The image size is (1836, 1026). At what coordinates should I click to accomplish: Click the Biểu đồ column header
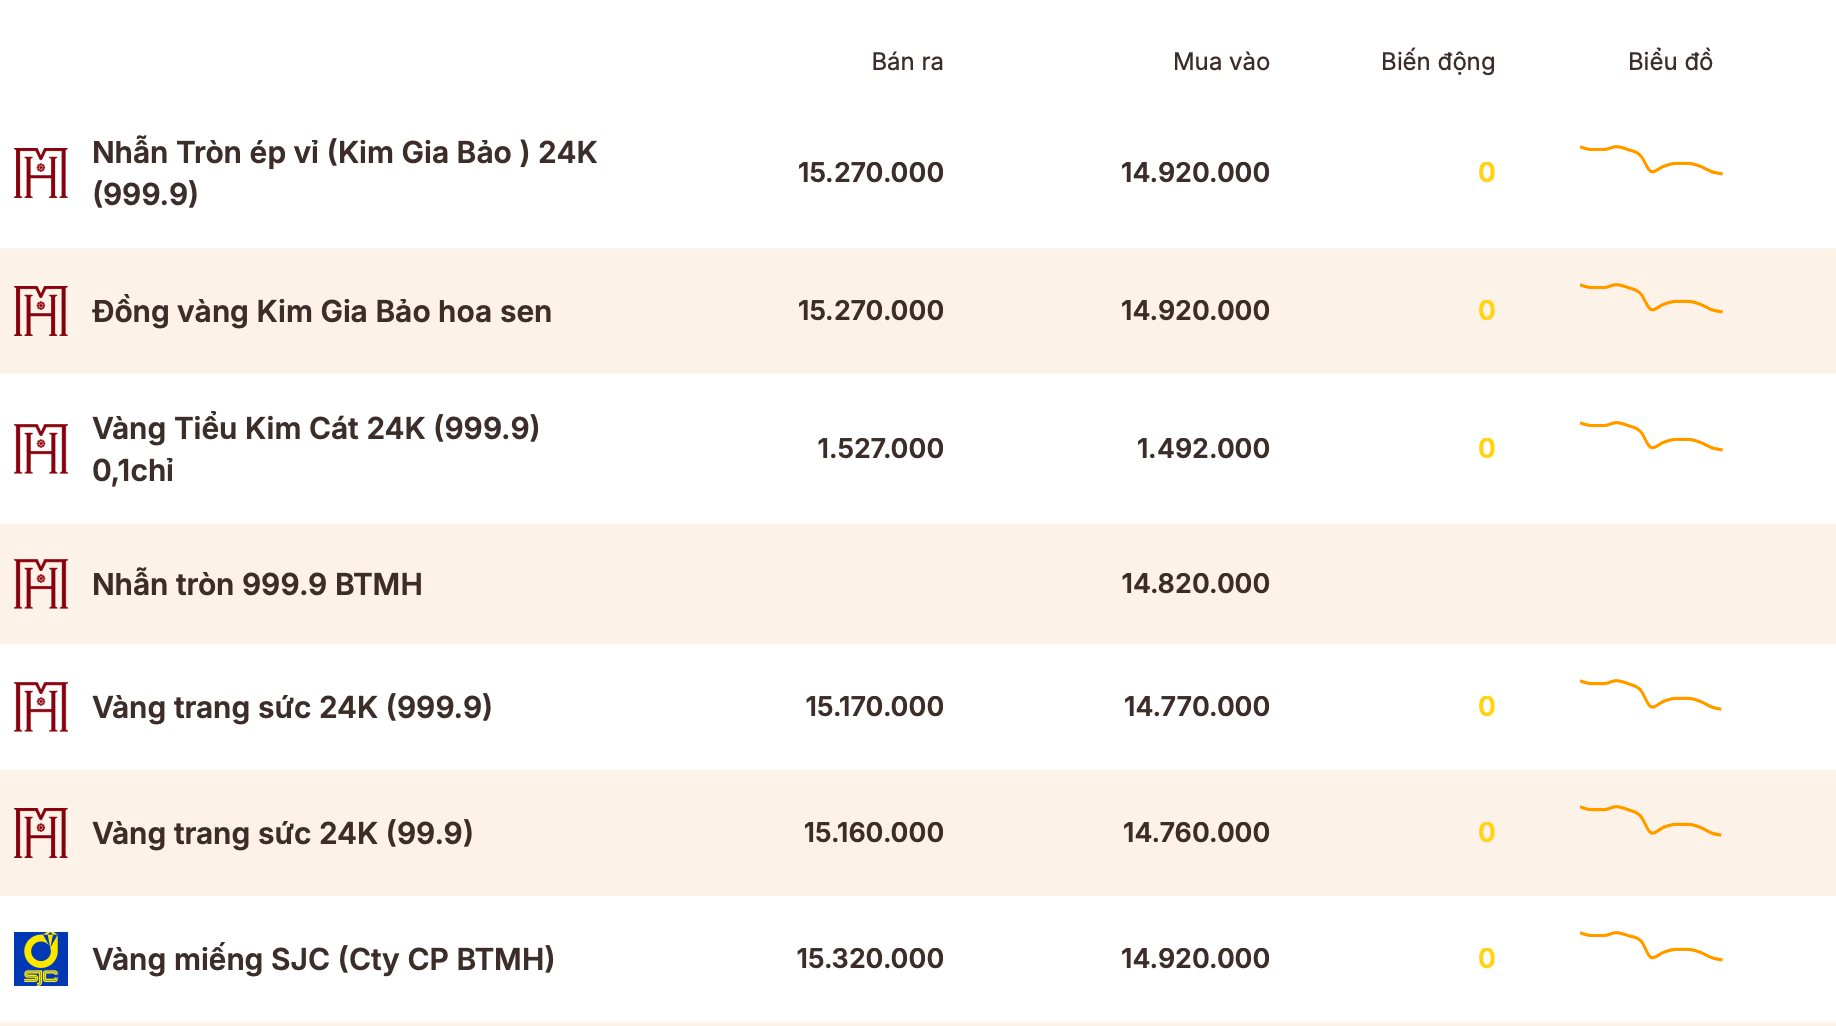(x=1670, y=62)
